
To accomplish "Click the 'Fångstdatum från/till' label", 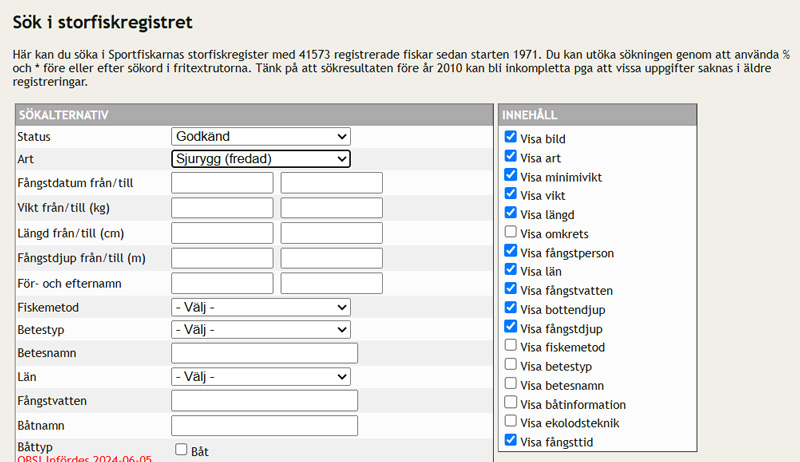I will (x=75, y=183).
